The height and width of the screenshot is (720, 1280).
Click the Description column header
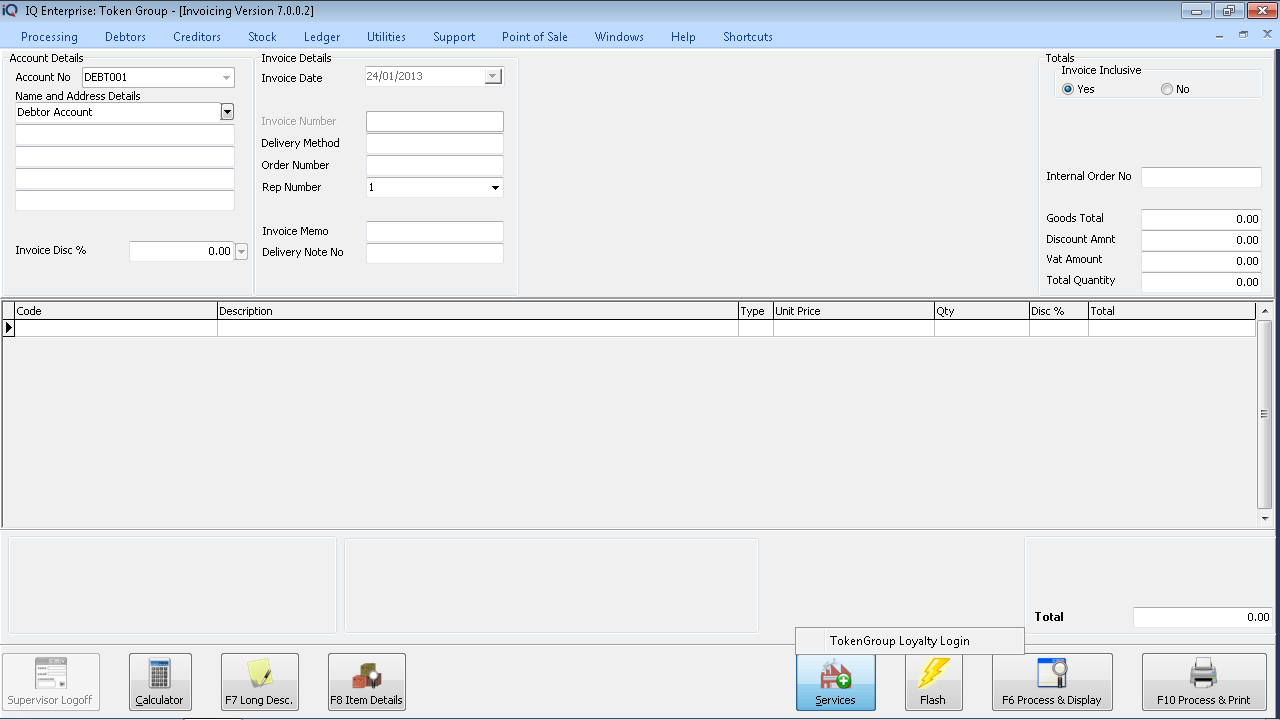[x=478, y=311]
